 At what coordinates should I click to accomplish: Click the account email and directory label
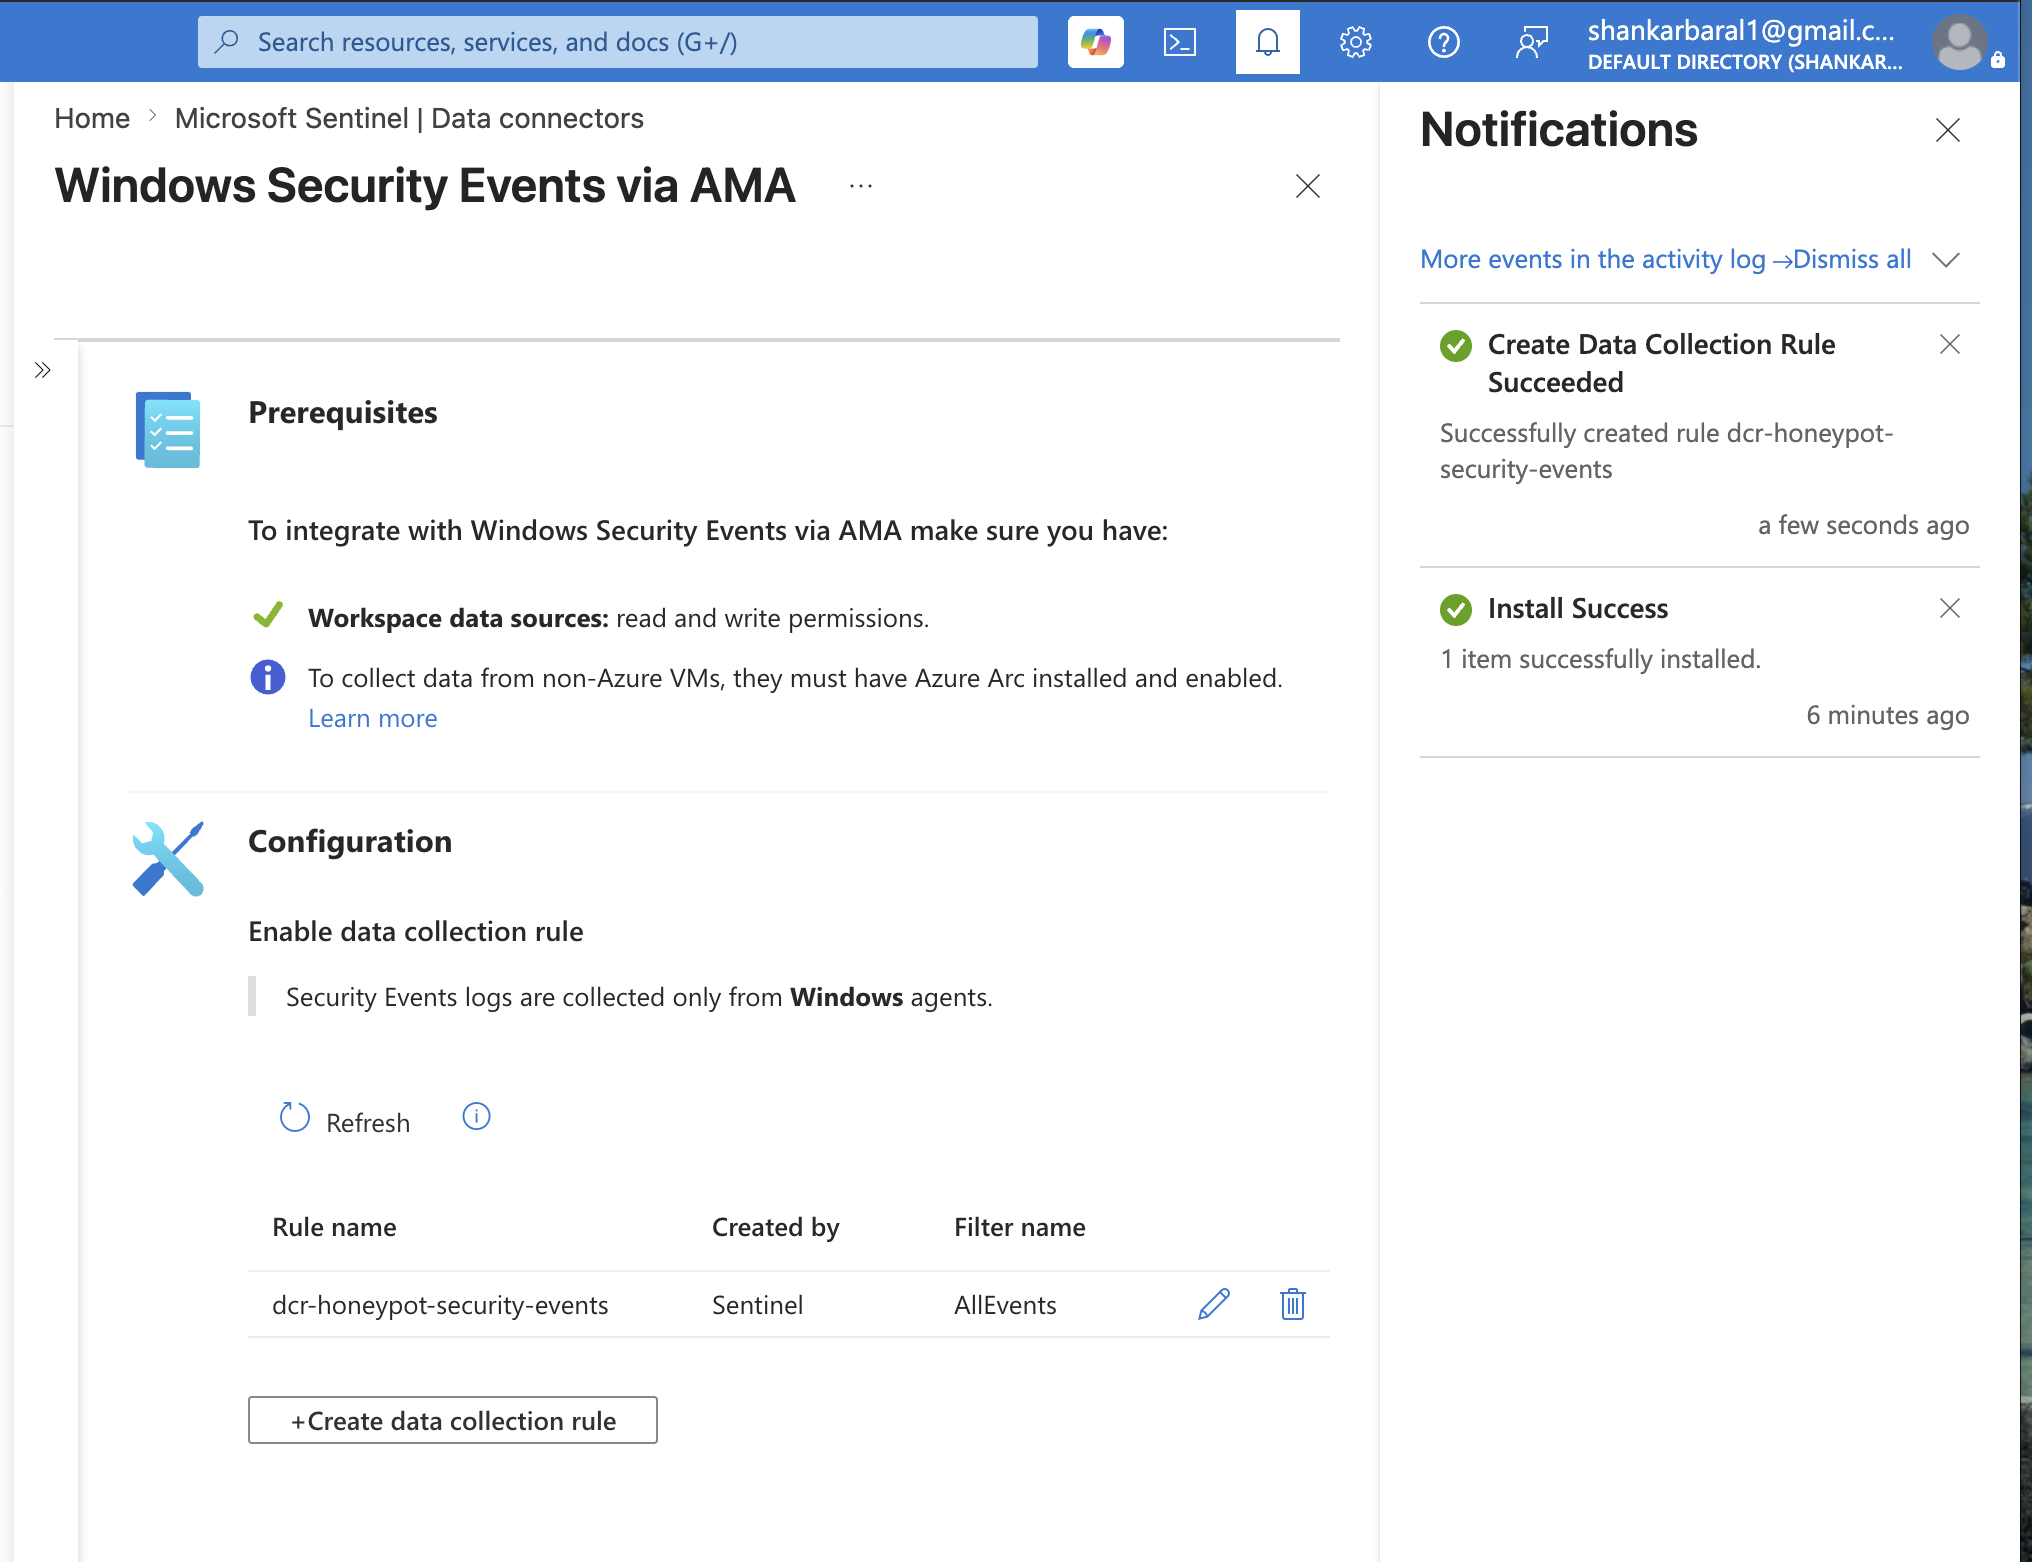(1744, 45)
